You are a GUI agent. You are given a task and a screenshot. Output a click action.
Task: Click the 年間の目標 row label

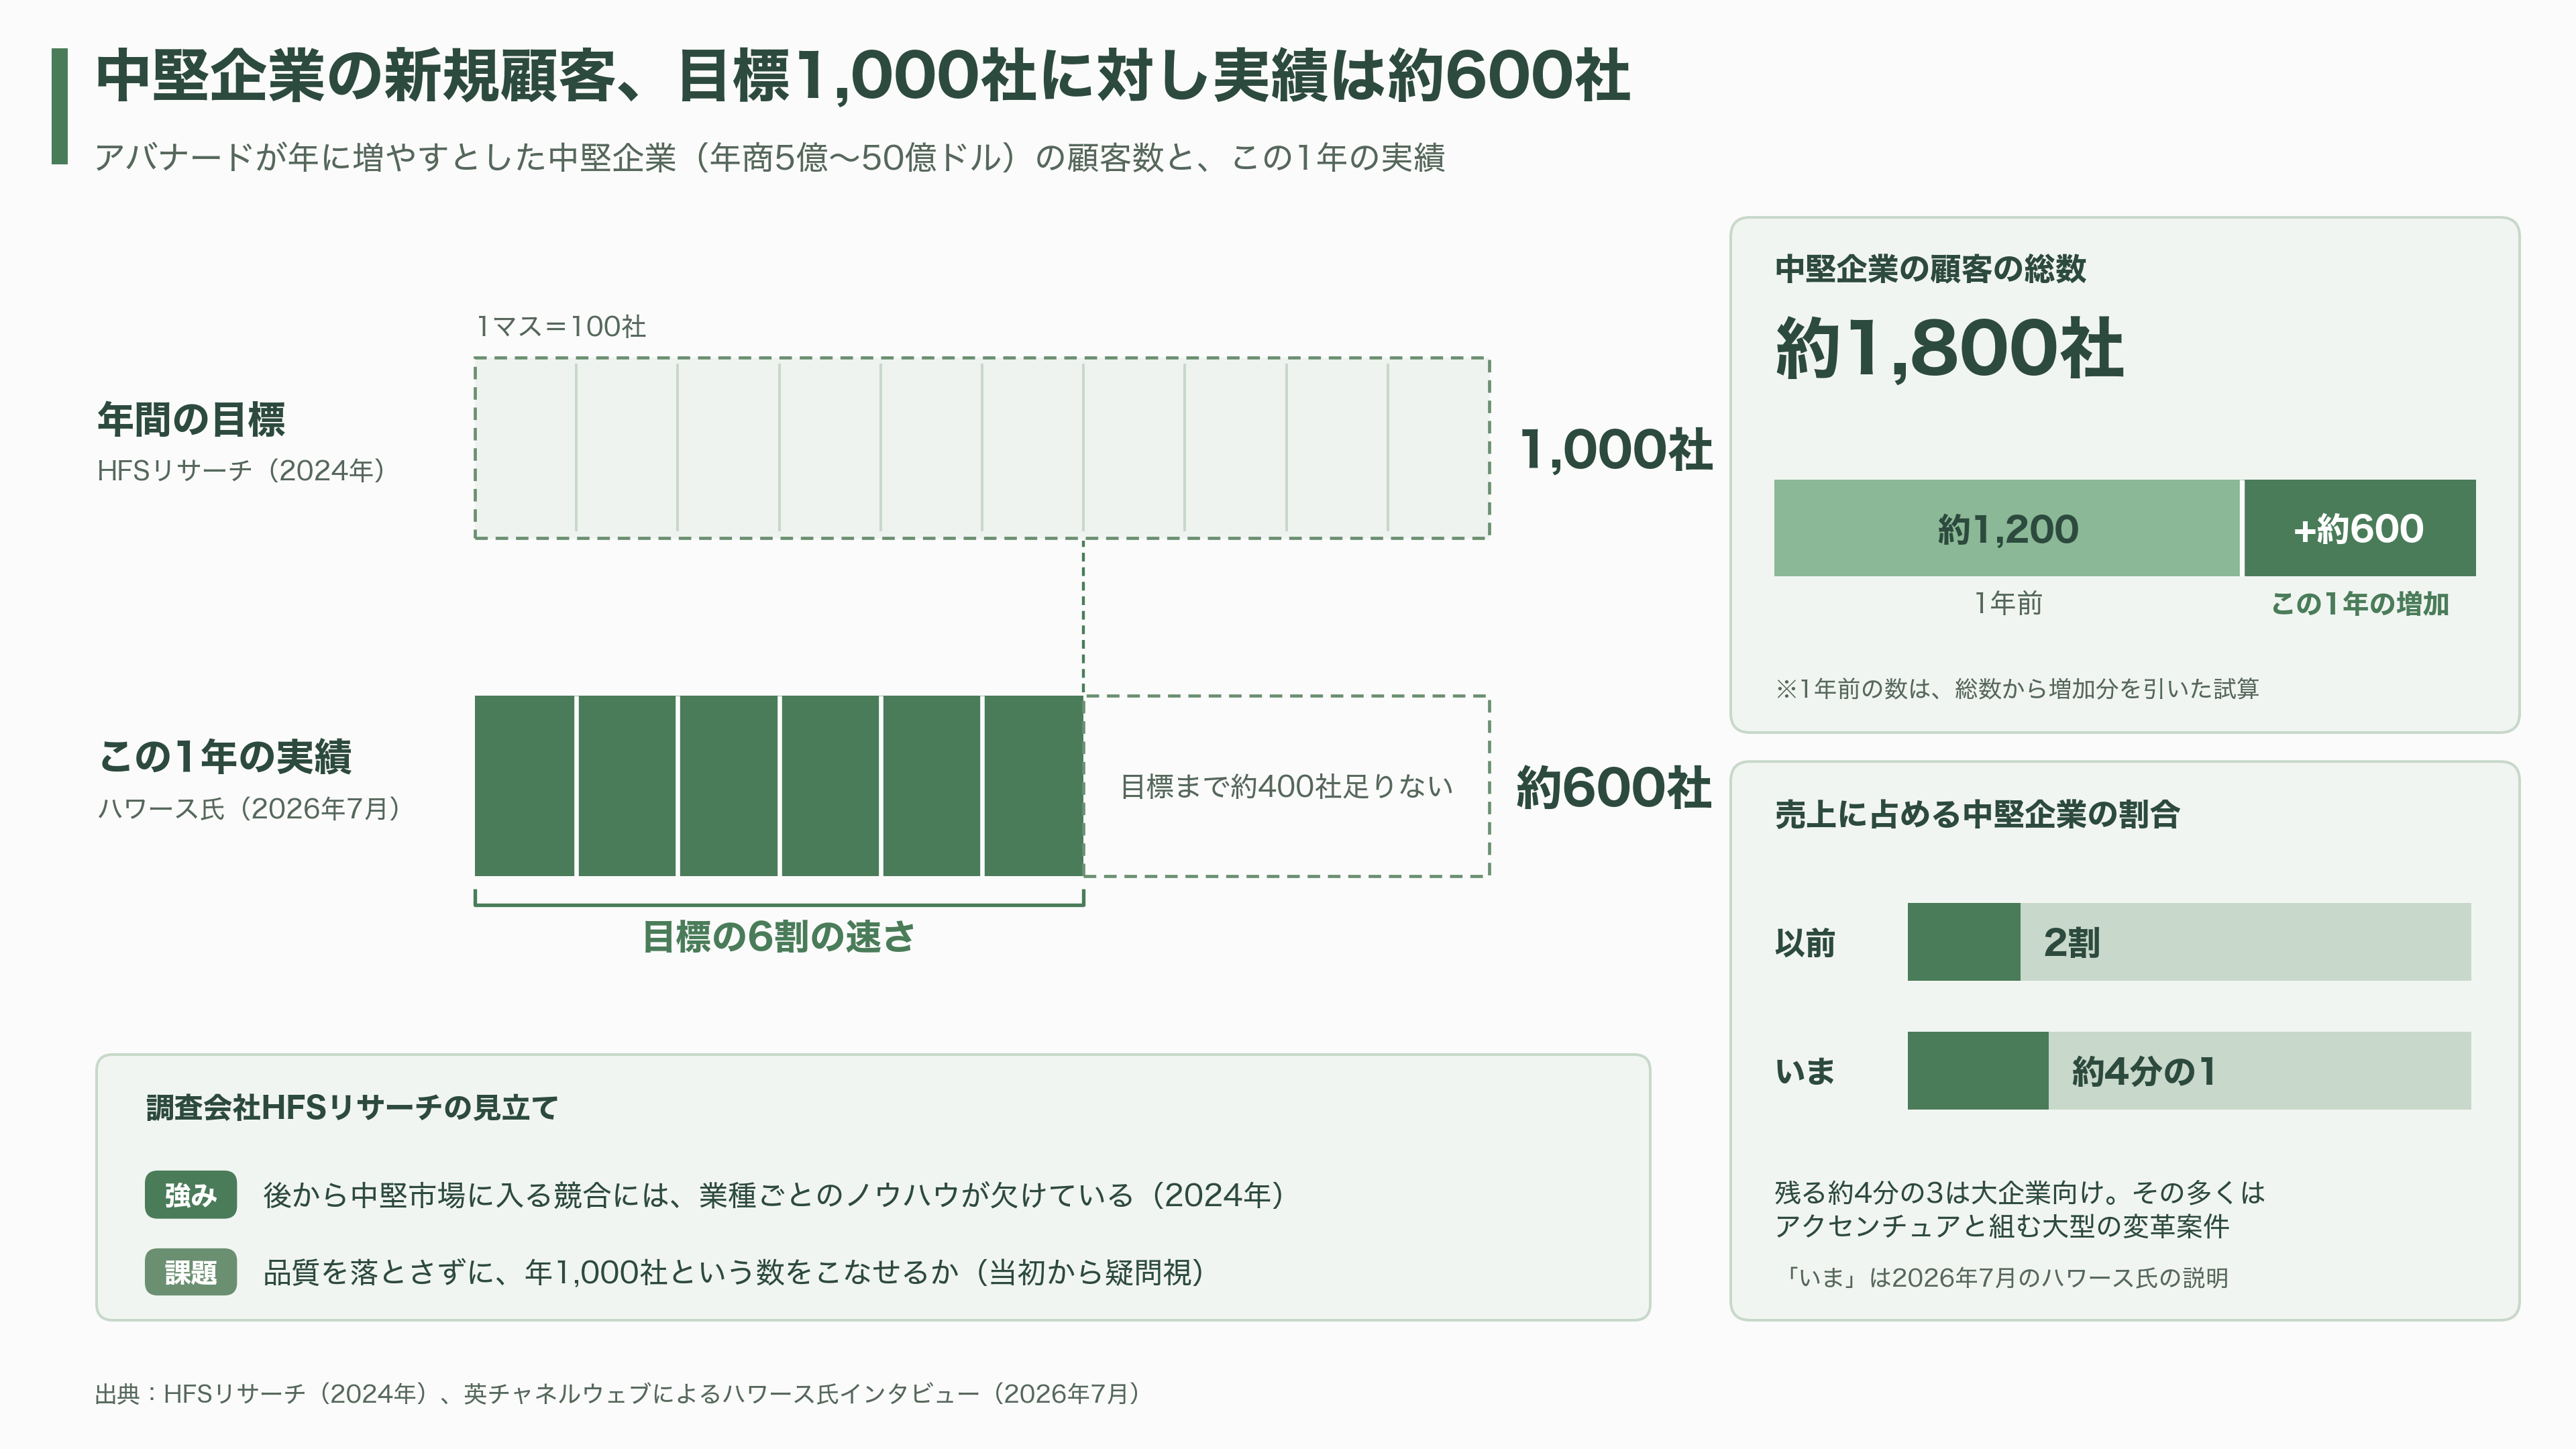pyautogui.click(x=191, y=419)
